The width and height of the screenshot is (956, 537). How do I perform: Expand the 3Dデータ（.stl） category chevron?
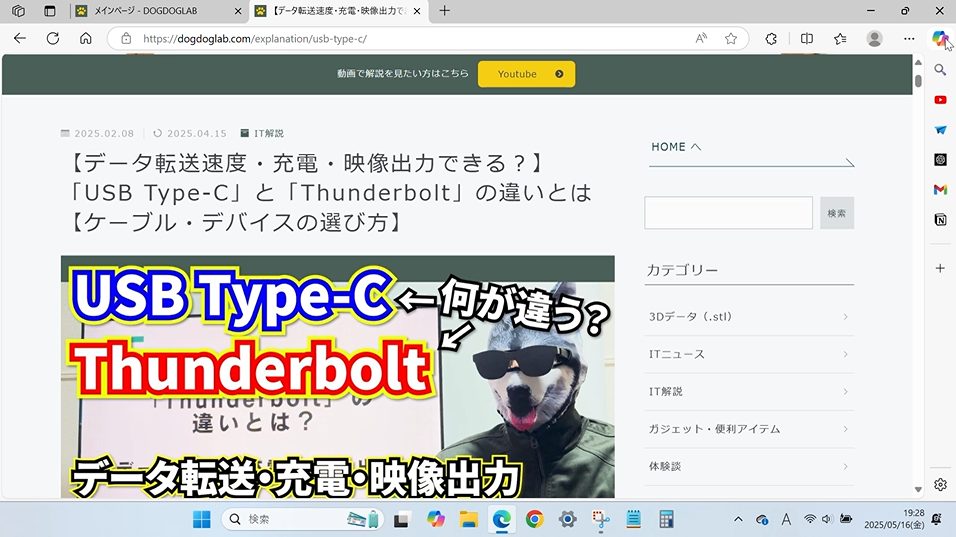click(845, 317)
